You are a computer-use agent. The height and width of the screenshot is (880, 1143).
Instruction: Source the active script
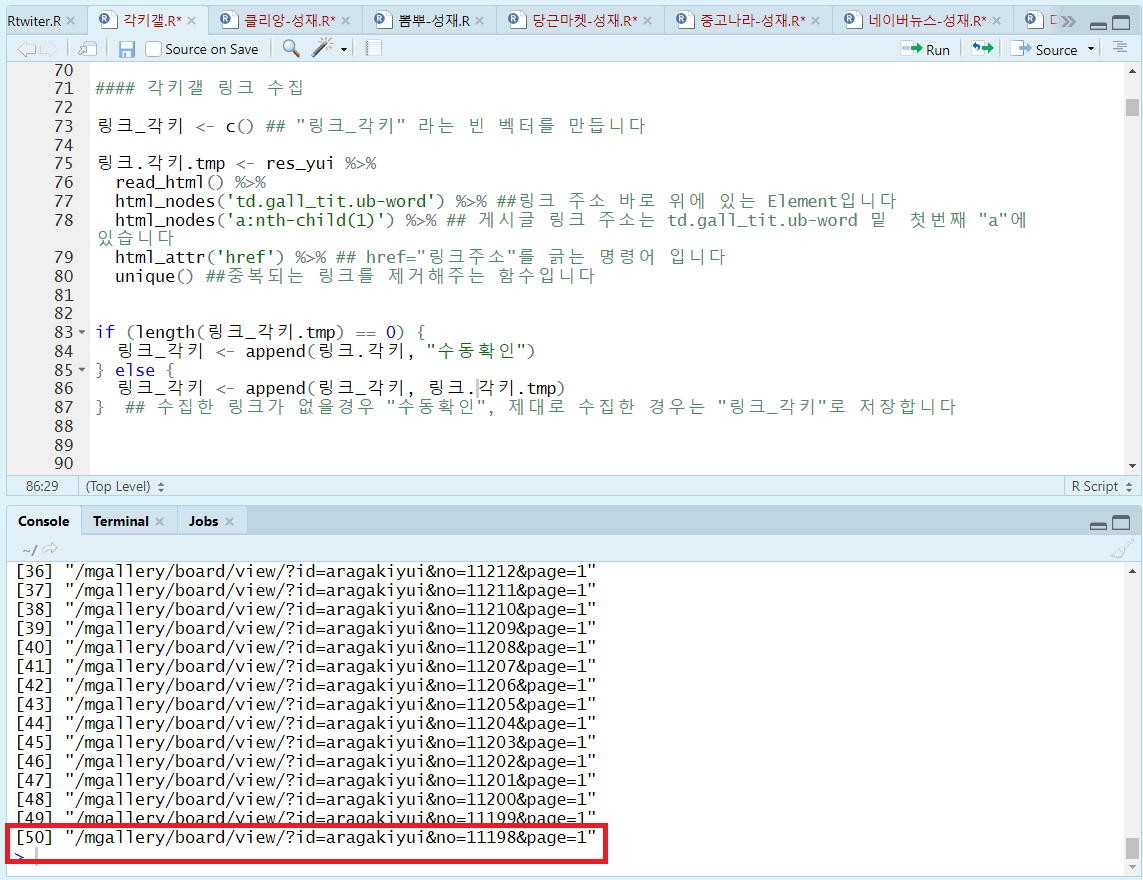point(1047,49)
